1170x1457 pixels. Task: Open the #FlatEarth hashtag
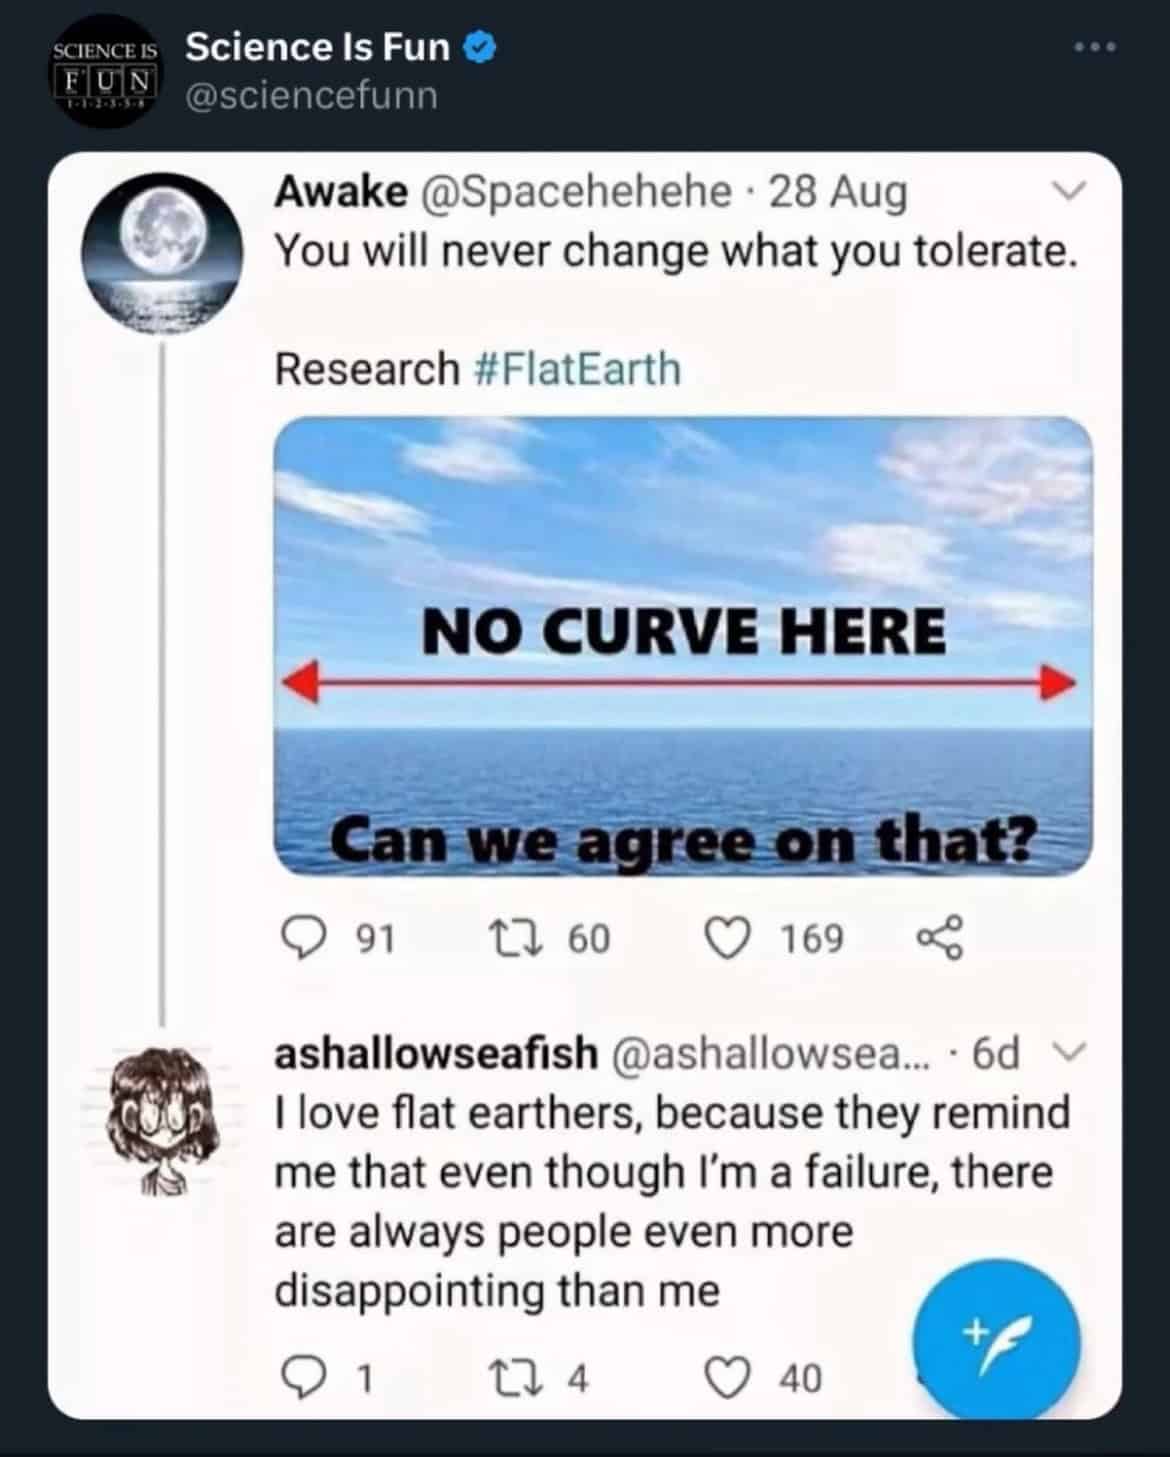(576, 369)
